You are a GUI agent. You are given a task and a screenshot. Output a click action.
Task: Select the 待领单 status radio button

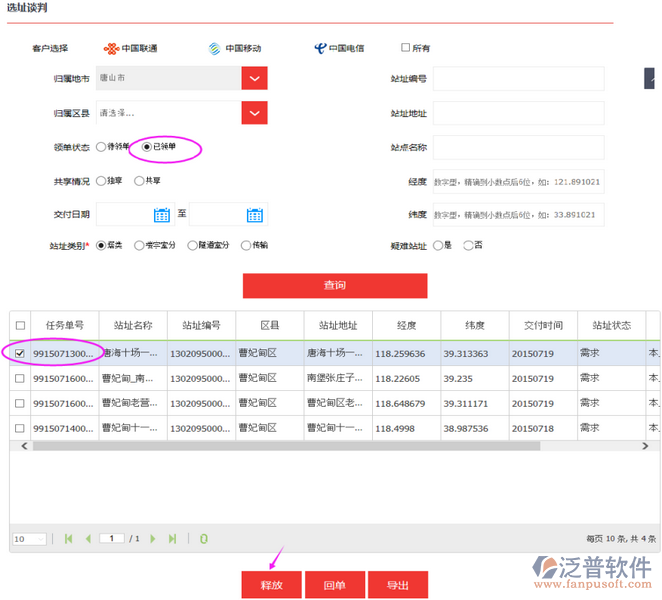coord(101,147)
